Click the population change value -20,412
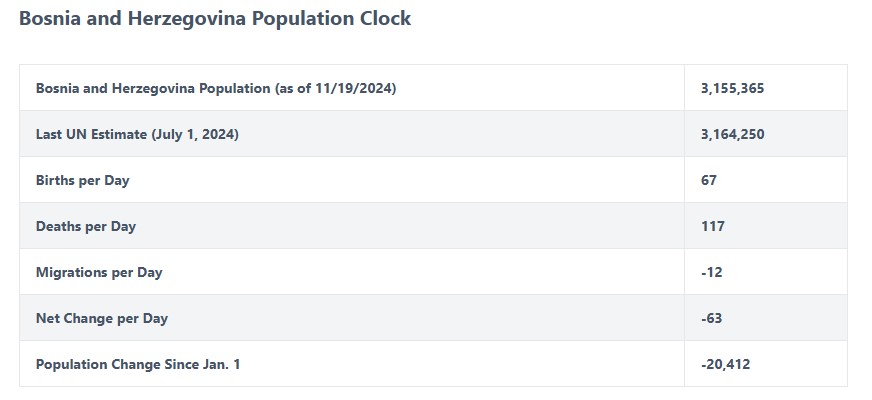This screenshot has width=872, height=400. [x=726, y=364]
